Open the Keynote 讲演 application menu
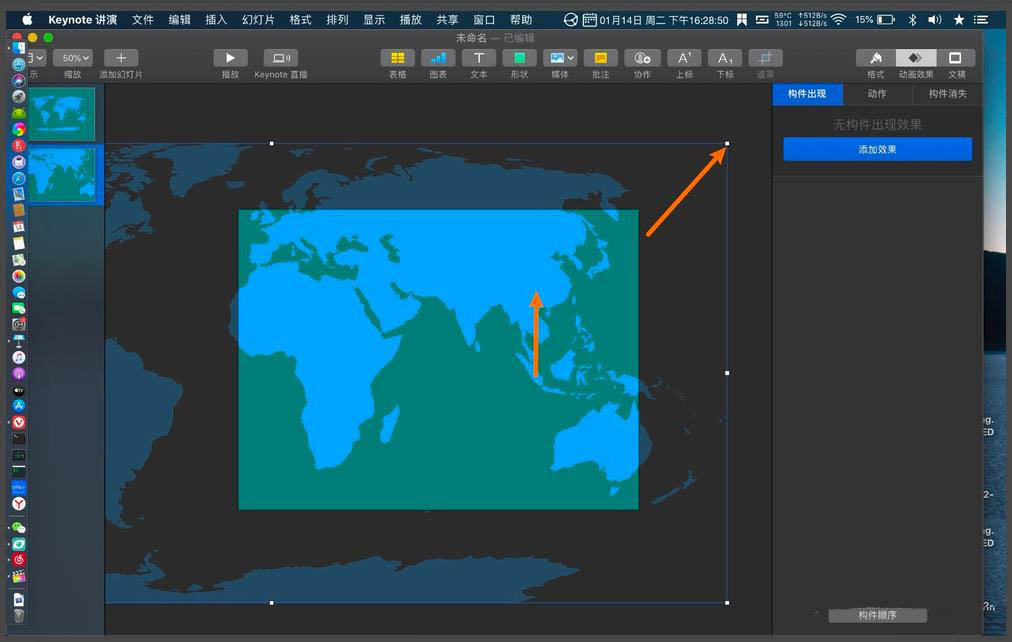Screen dimensions: 1012x642 point(83,20)
